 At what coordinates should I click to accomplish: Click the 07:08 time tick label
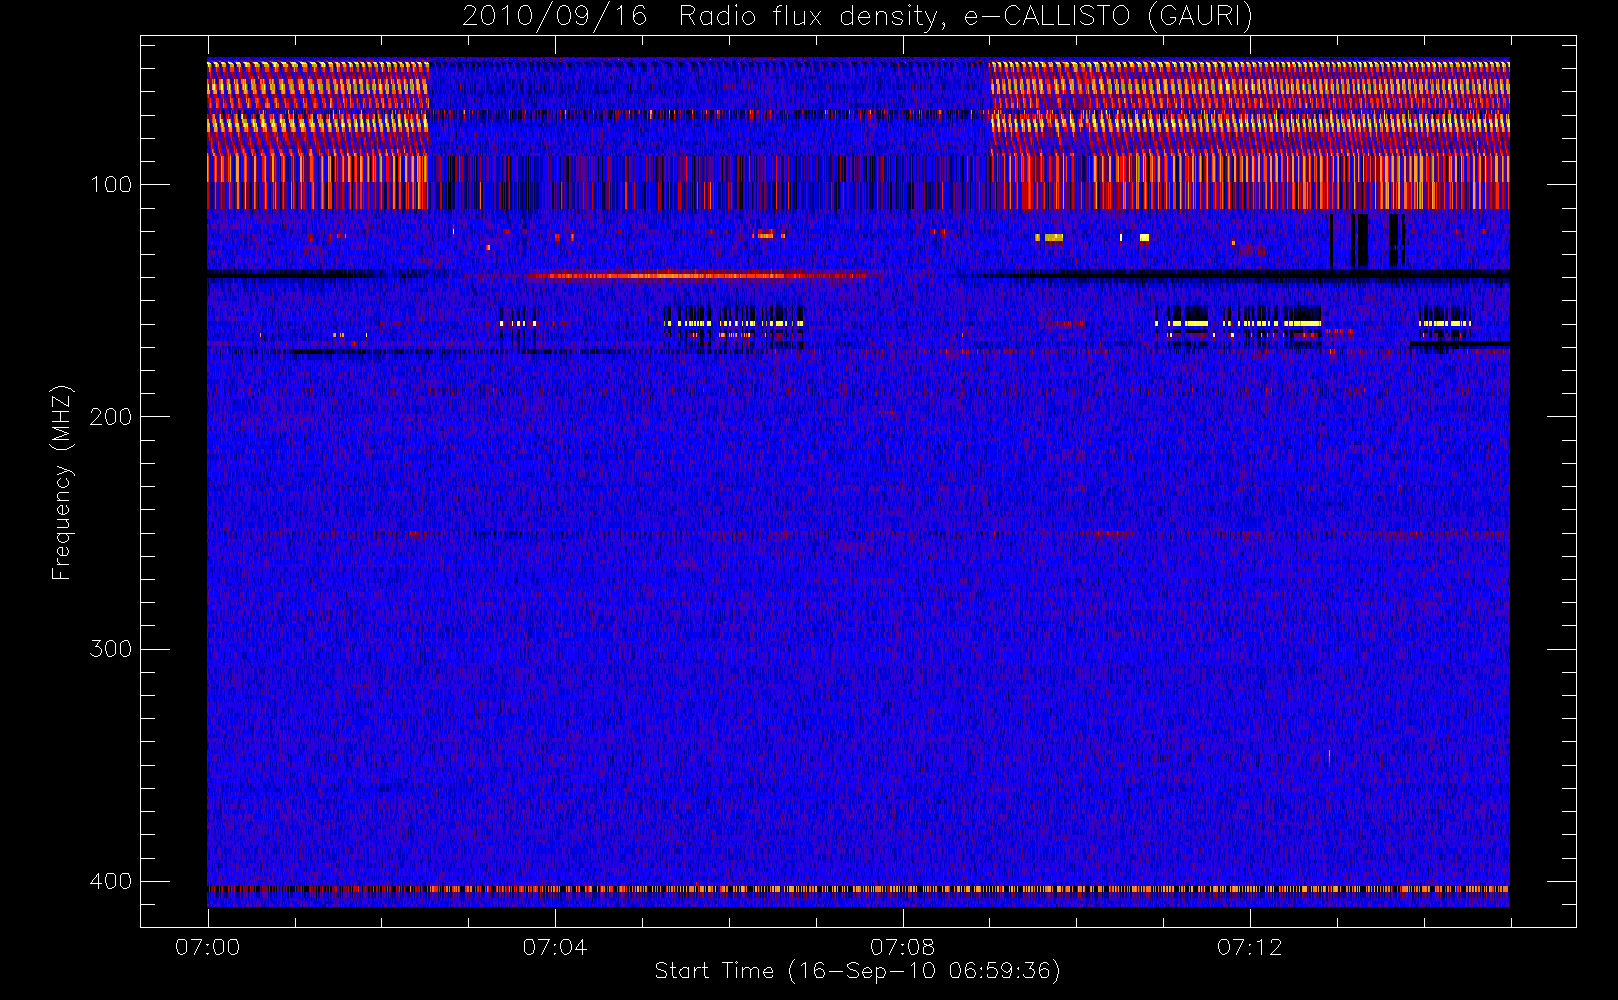coord(902,947)
